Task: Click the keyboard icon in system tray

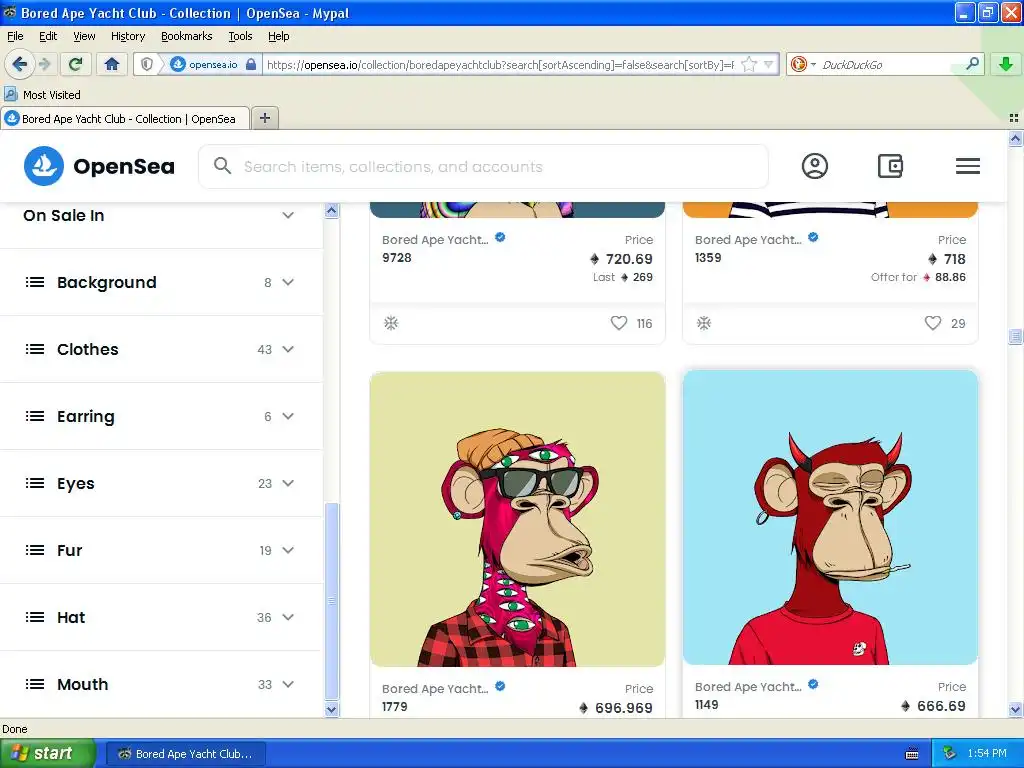Action: coord(912,754)
